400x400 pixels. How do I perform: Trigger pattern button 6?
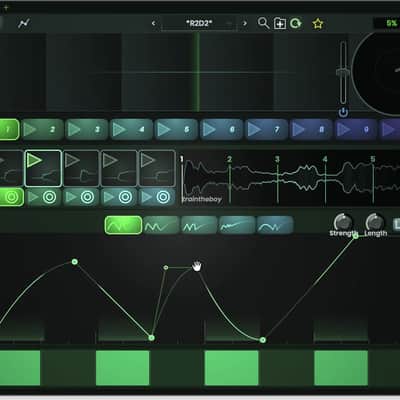click(x=221, y=129)
